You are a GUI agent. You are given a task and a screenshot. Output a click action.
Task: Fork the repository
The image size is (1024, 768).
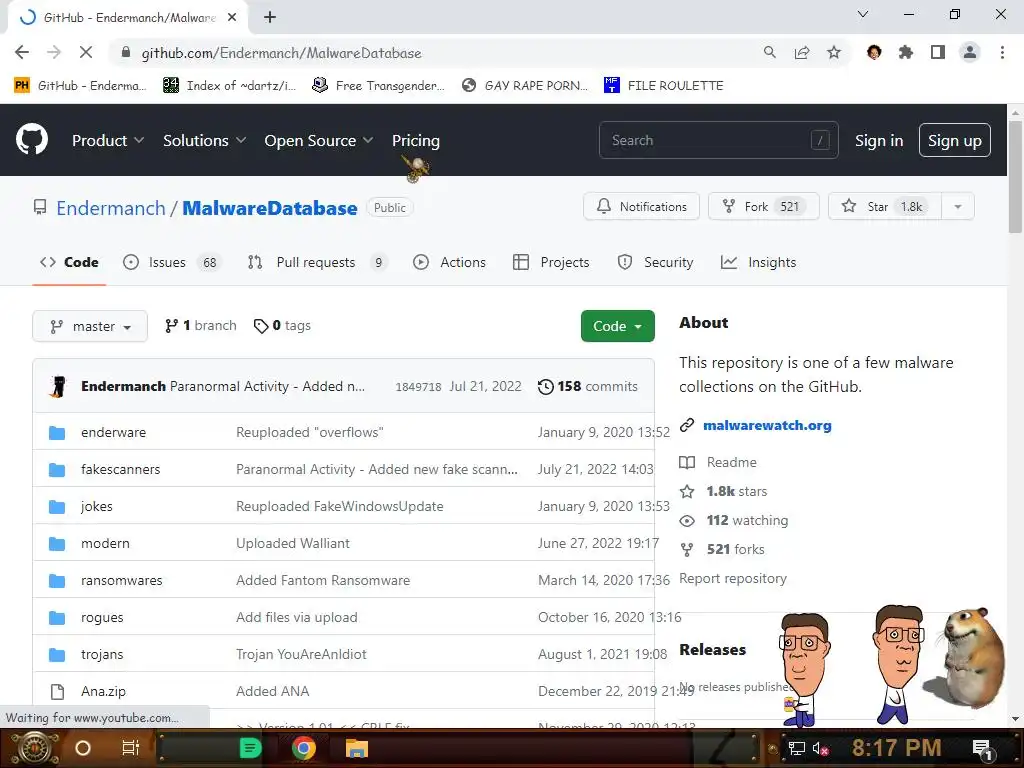pyautogui.click(x=763, y=207)
